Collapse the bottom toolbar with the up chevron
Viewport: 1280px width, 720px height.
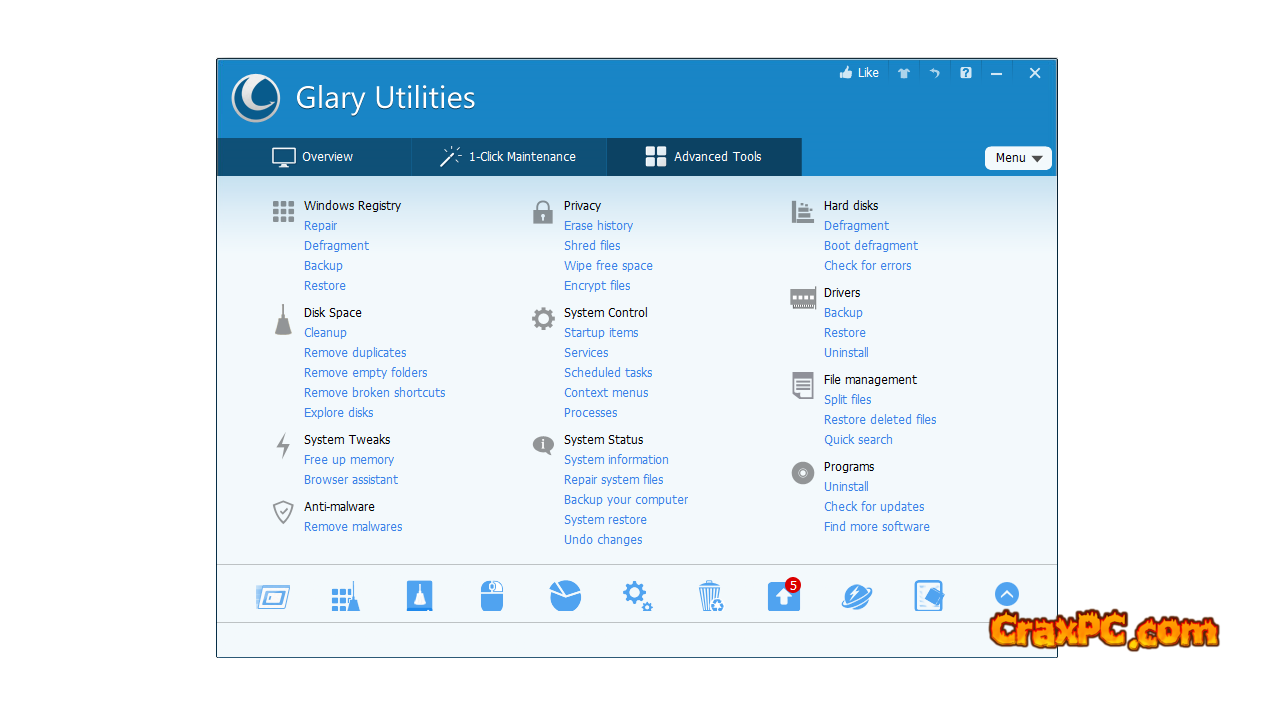(1006, 595)
